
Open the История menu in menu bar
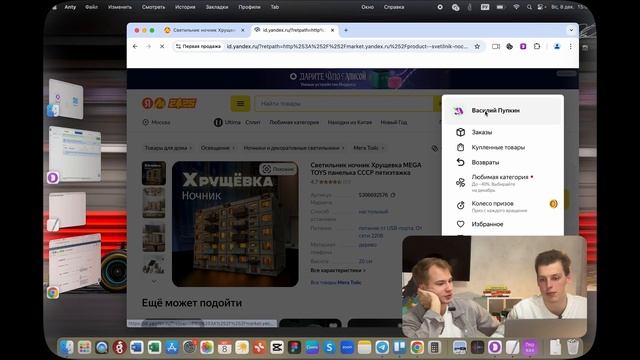[x=185, y=7]
